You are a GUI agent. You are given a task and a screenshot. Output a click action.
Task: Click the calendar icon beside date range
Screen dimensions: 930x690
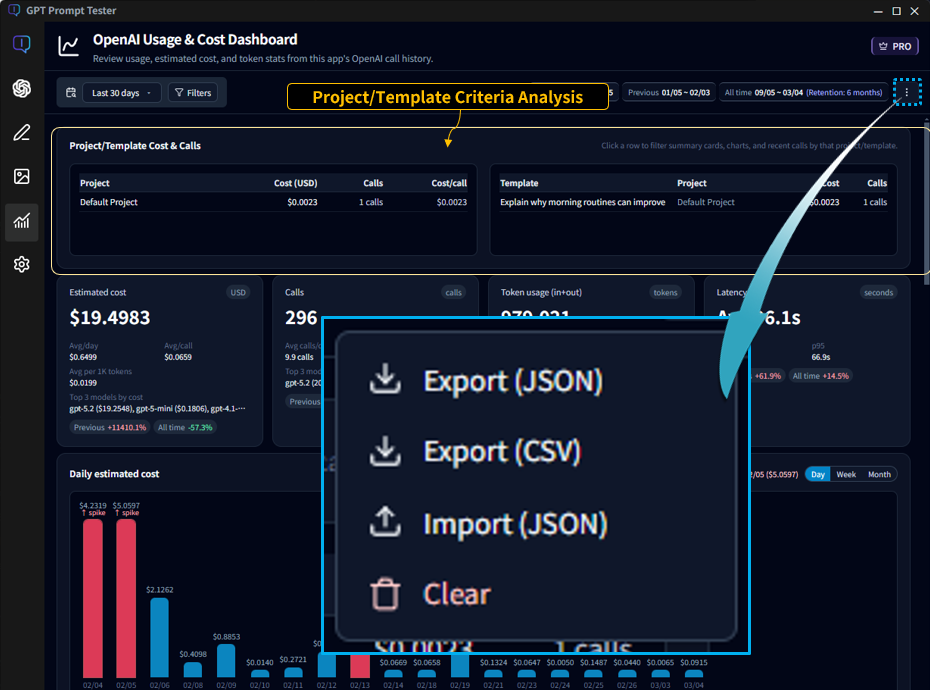[71, 93]
